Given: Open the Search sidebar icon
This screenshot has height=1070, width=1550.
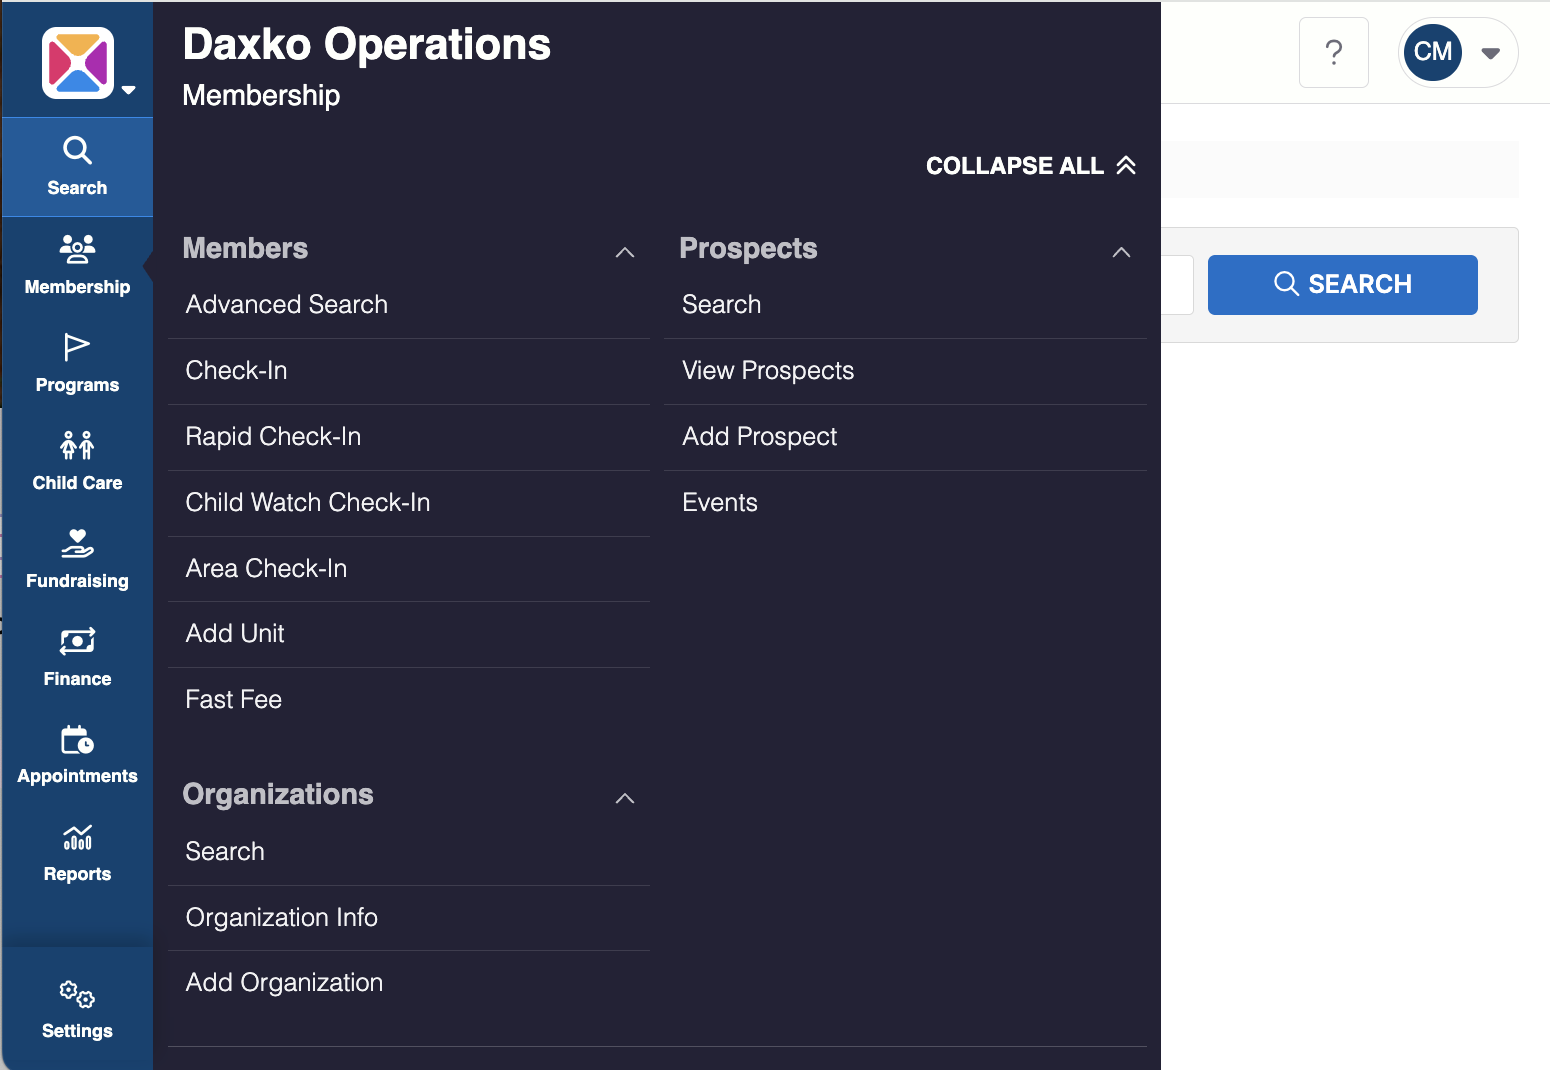Looking at the screenshot, I should [77, 151].
